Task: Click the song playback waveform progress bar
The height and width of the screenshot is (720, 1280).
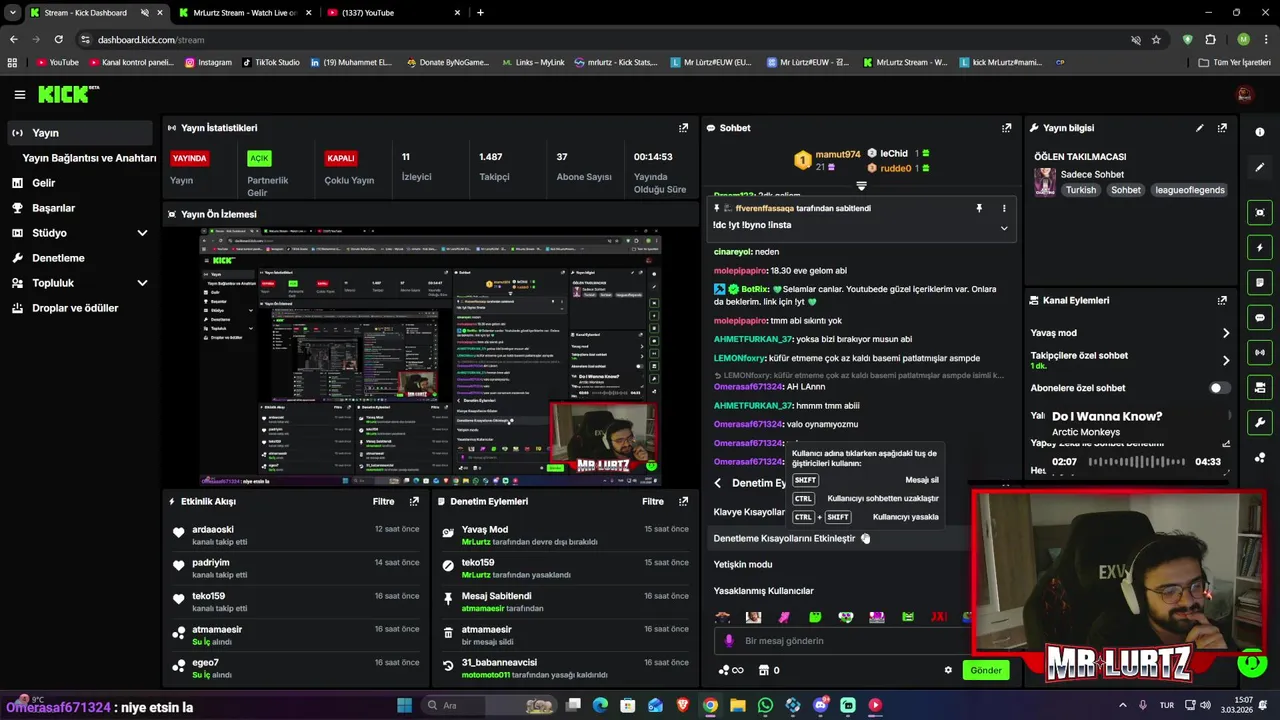Action: coord(1137,462)
